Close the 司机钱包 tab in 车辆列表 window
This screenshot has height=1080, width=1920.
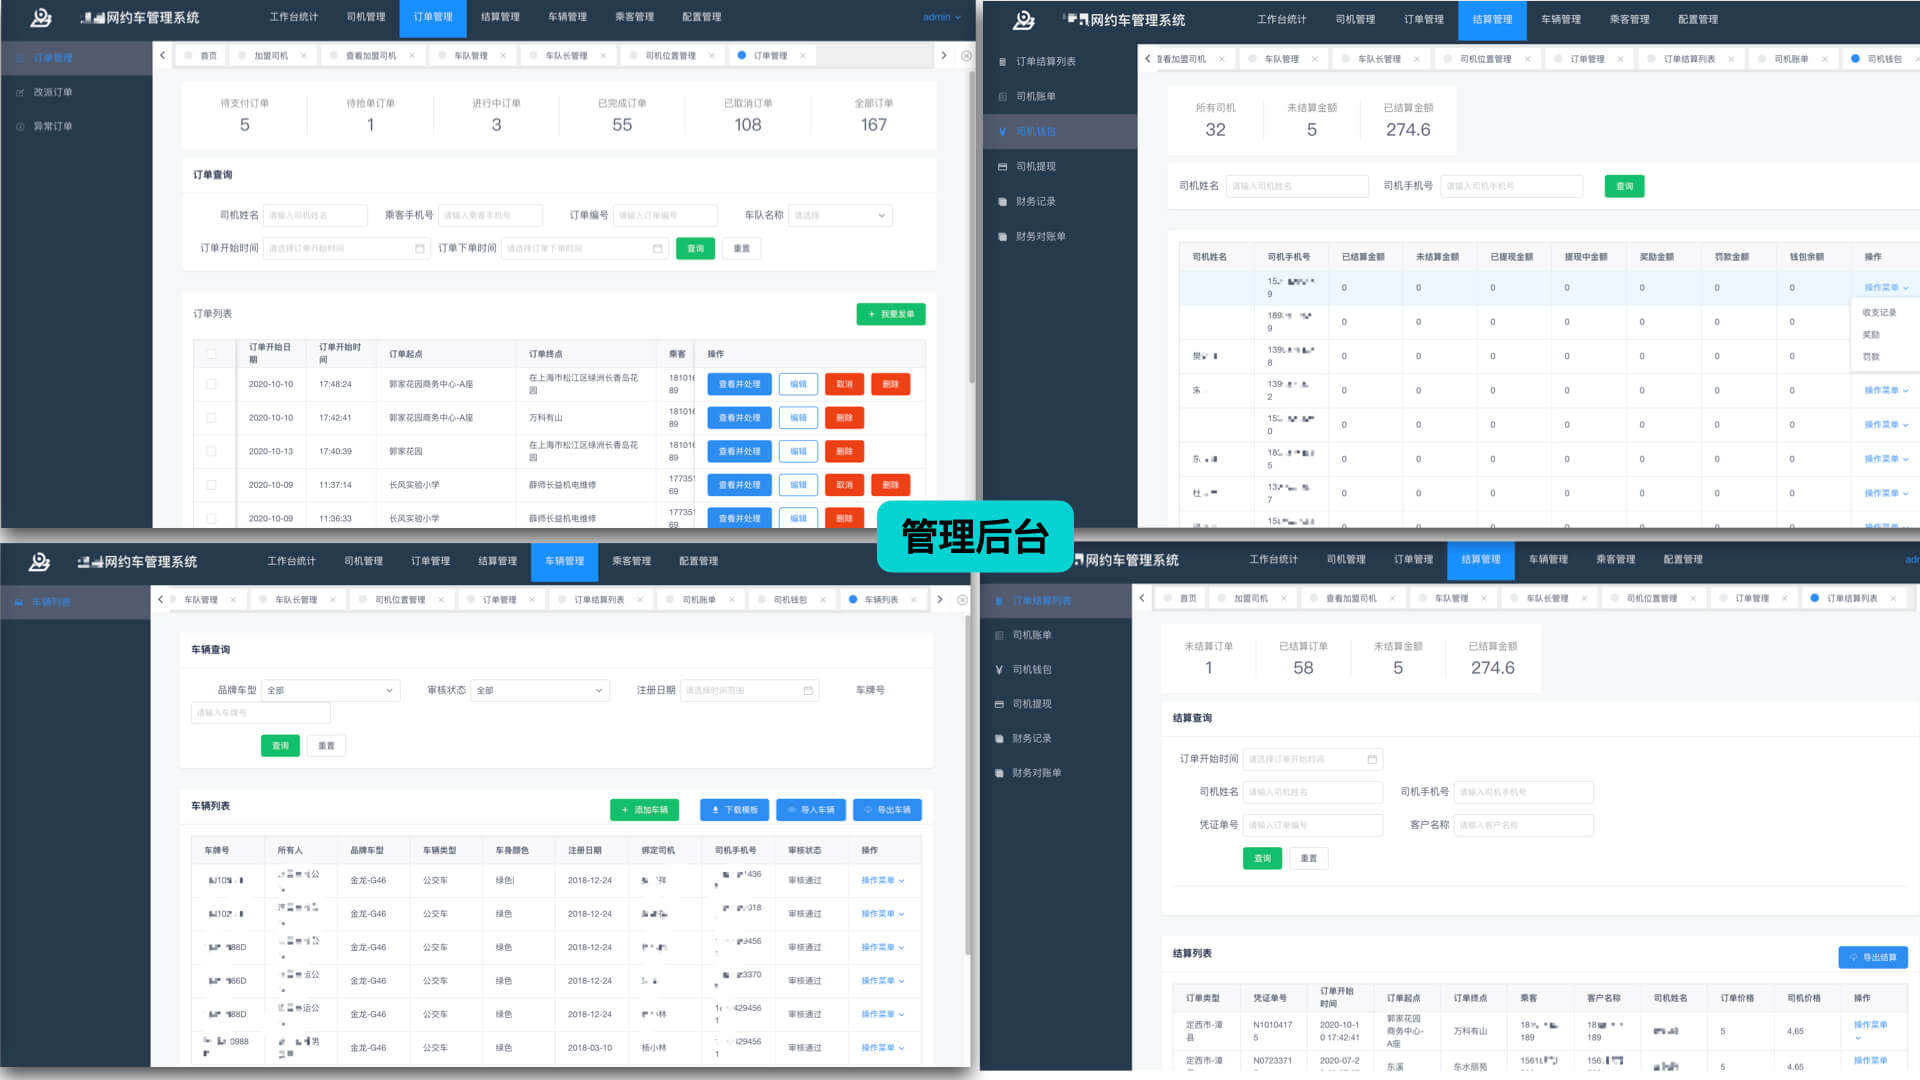click(x=823, y=600)
